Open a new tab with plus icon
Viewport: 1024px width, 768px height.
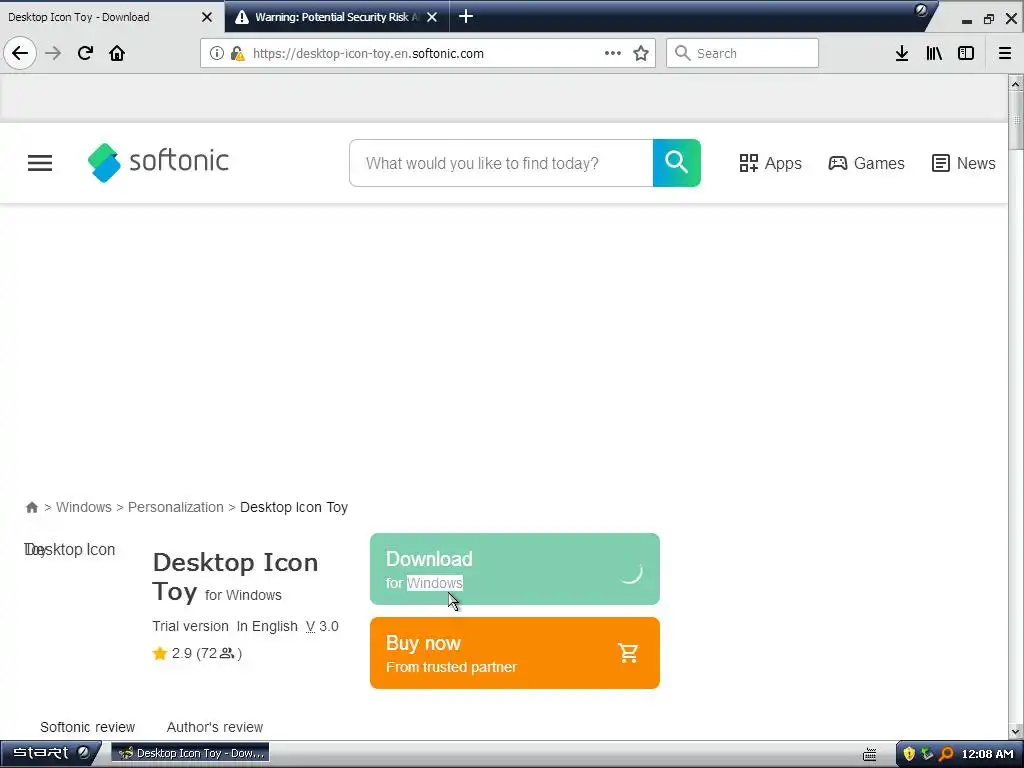[x=466, y=16]
